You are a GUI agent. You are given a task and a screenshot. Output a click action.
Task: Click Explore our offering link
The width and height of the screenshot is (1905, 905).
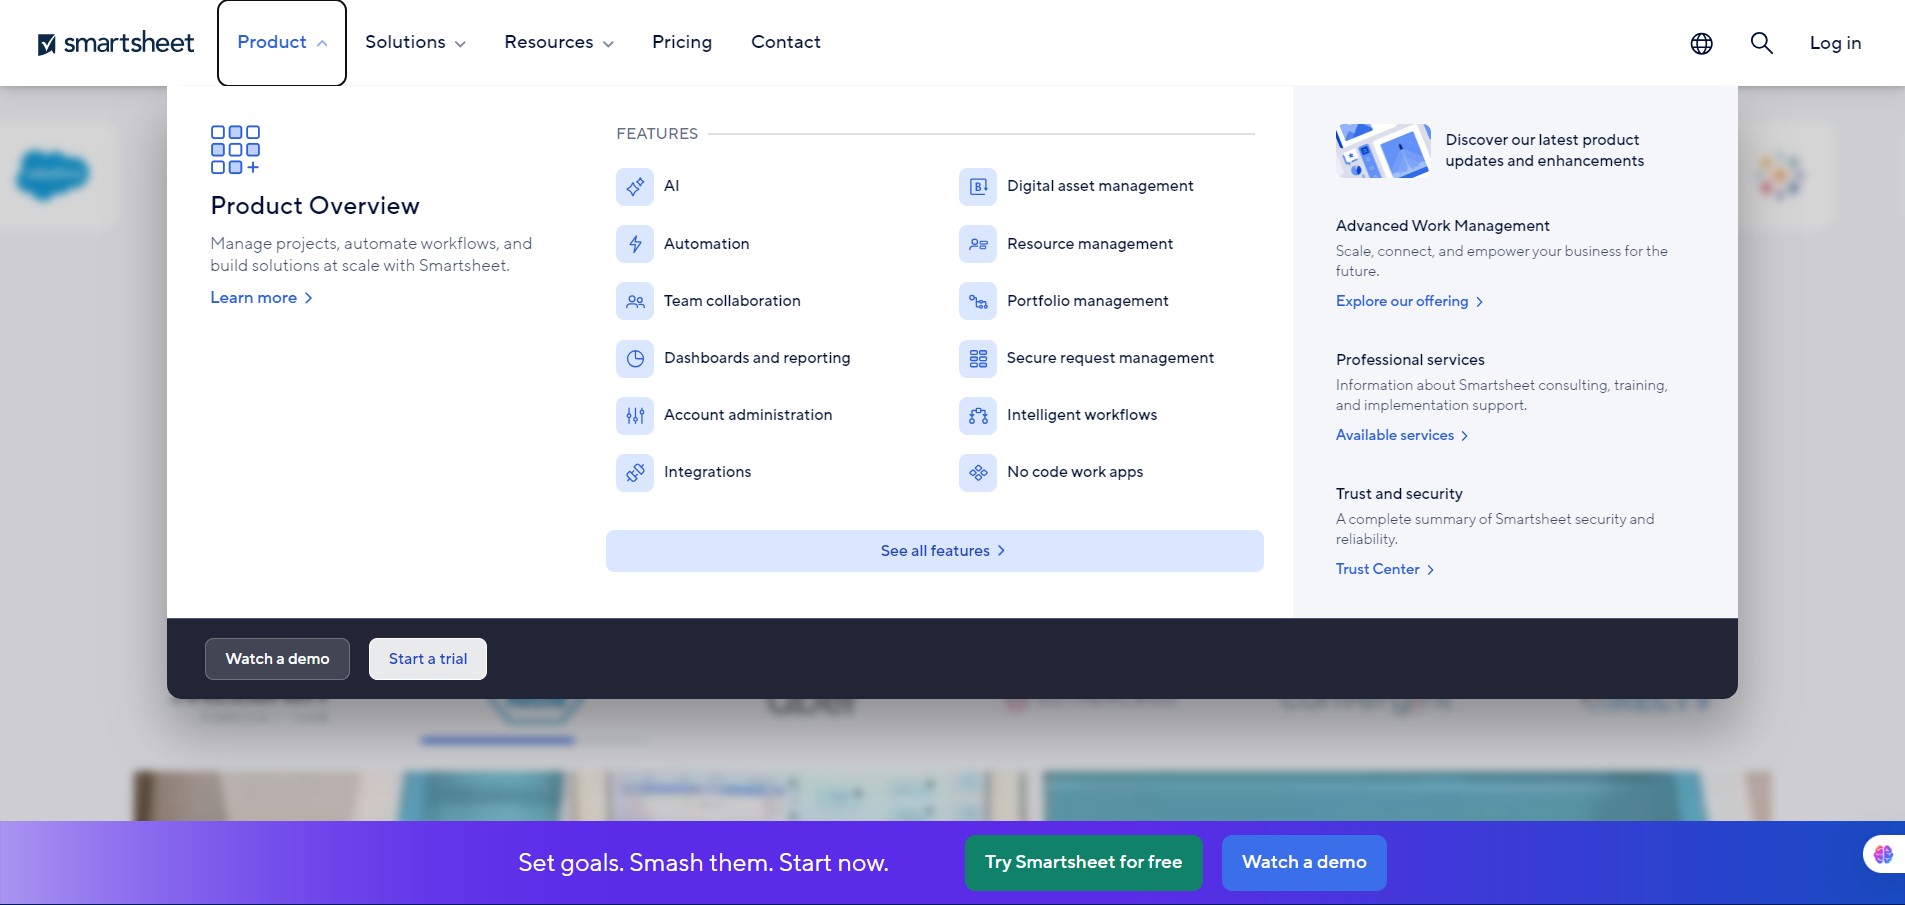click(1409, 301)
